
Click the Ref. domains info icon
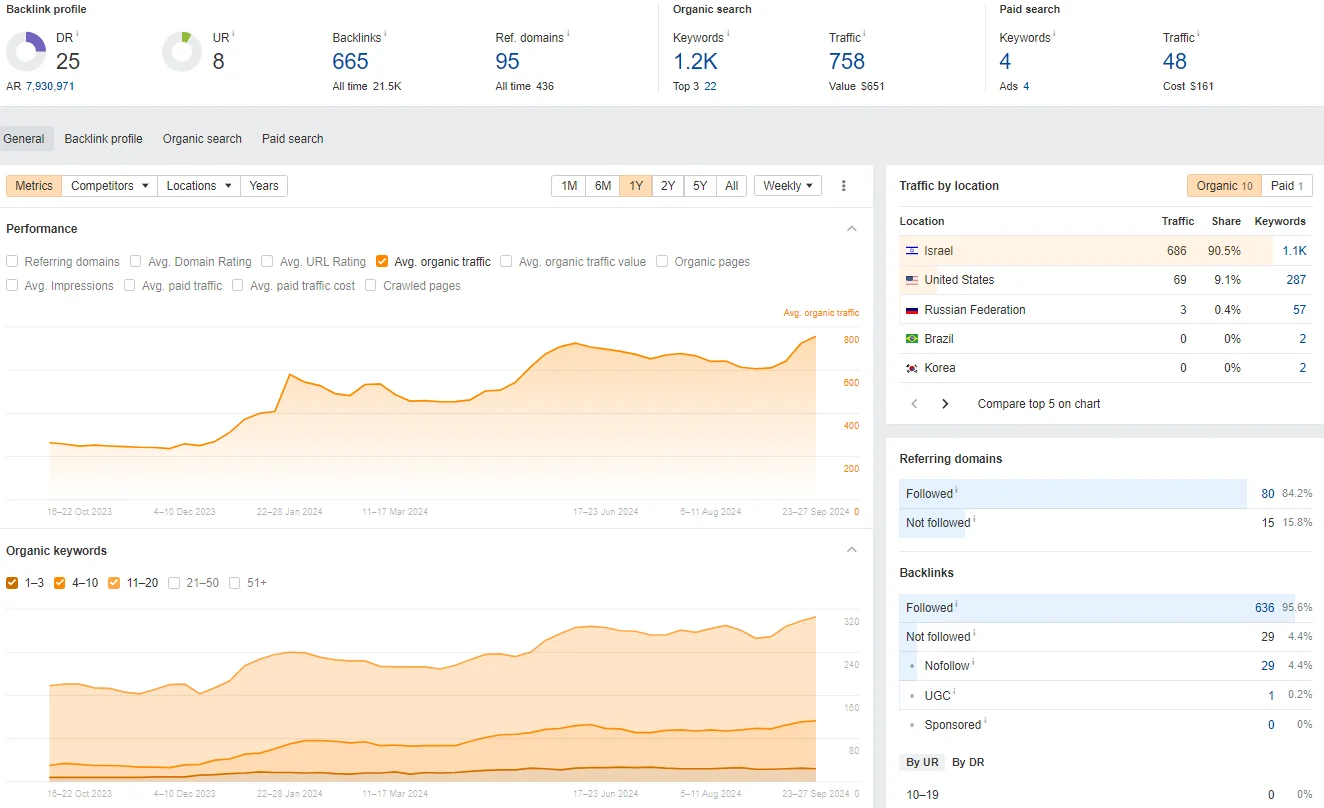point(568,34)
